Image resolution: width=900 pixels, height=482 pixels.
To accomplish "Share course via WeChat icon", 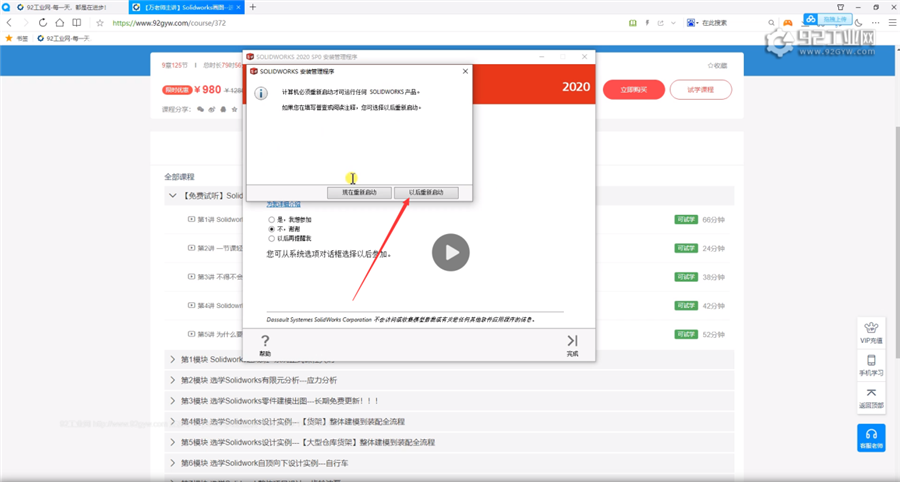I will [x=200, y=109].
